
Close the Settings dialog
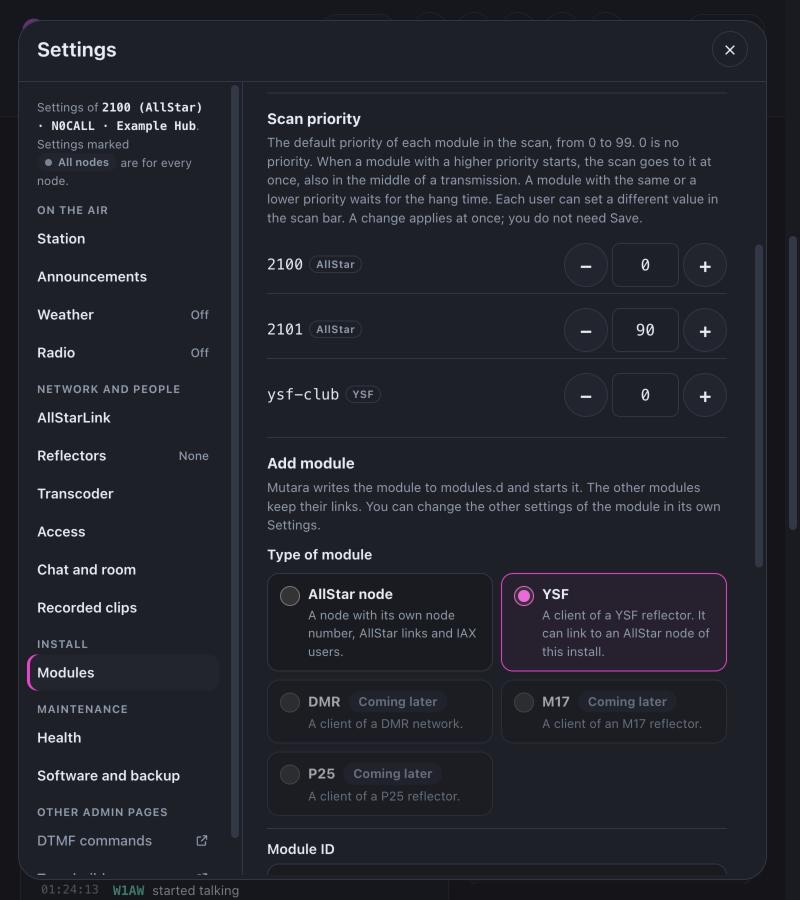[729, 50]
